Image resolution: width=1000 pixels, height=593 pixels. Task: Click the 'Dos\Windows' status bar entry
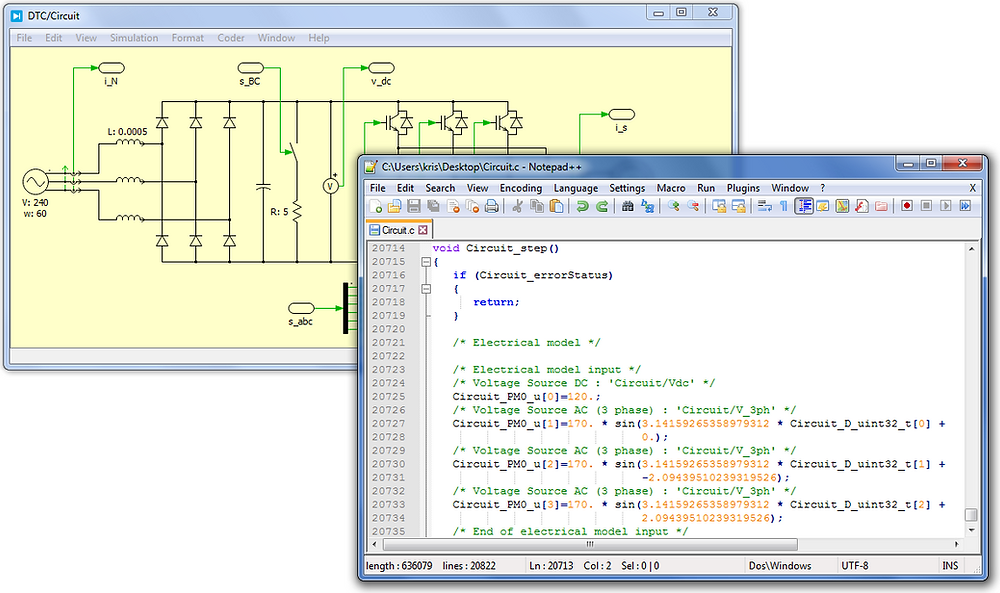780,566
